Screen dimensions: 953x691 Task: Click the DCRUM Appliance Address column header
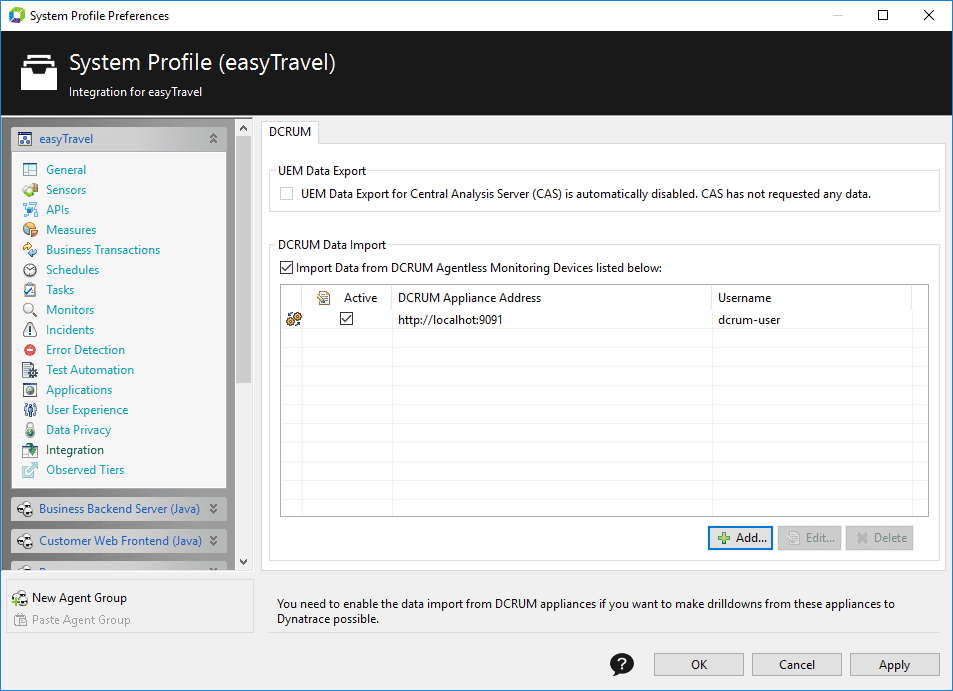click(x=552, y=298)
